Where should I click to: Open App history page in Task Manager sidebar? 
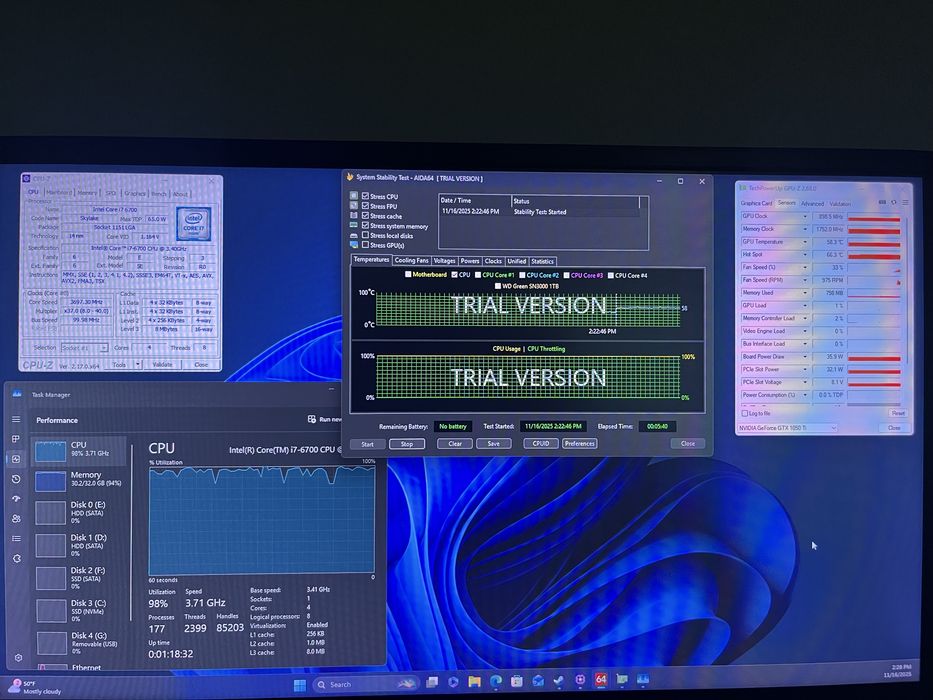pos(16,479)
